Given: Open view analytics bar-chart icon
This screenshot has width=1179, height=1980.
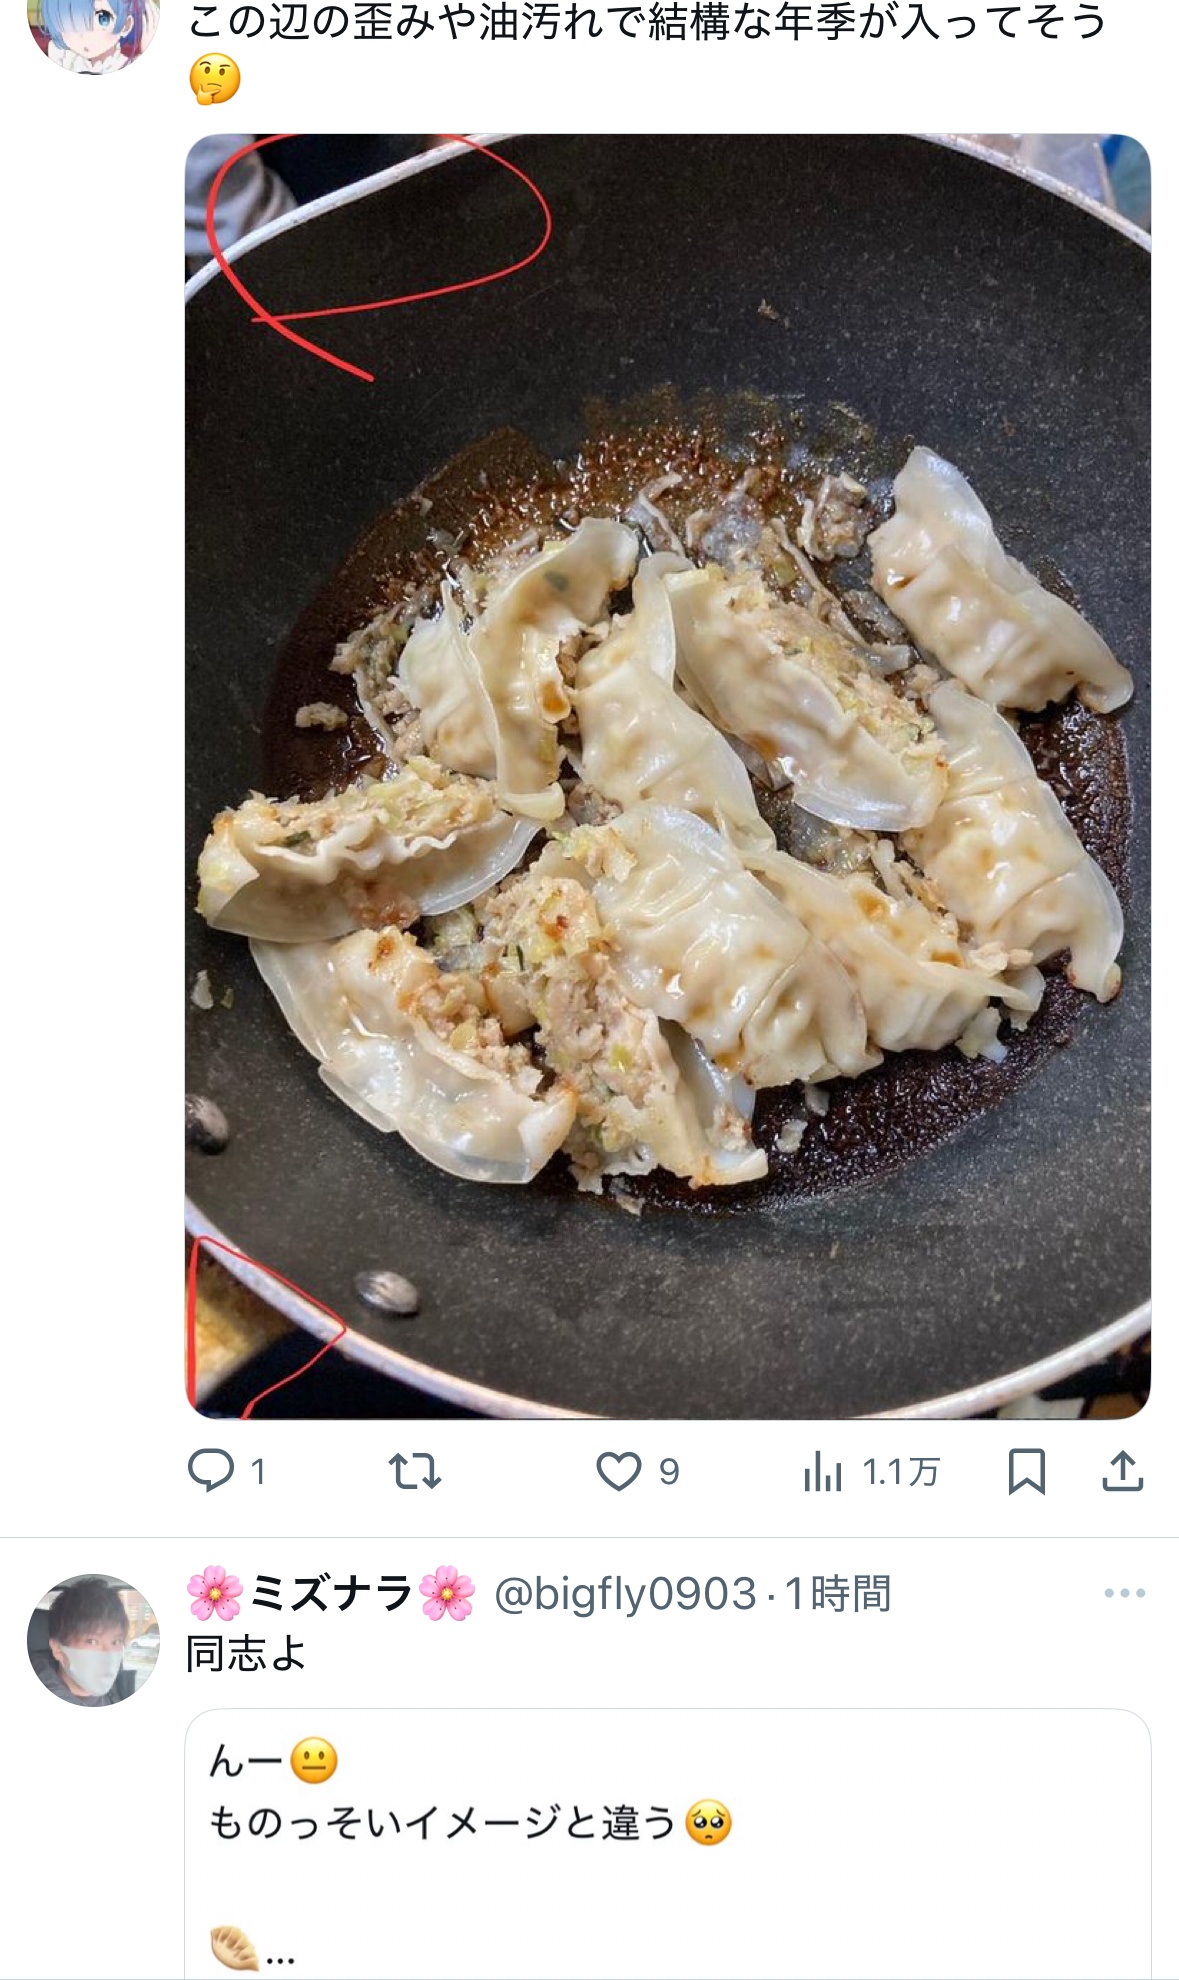Looking at the screenshot, I should 822,1472.
